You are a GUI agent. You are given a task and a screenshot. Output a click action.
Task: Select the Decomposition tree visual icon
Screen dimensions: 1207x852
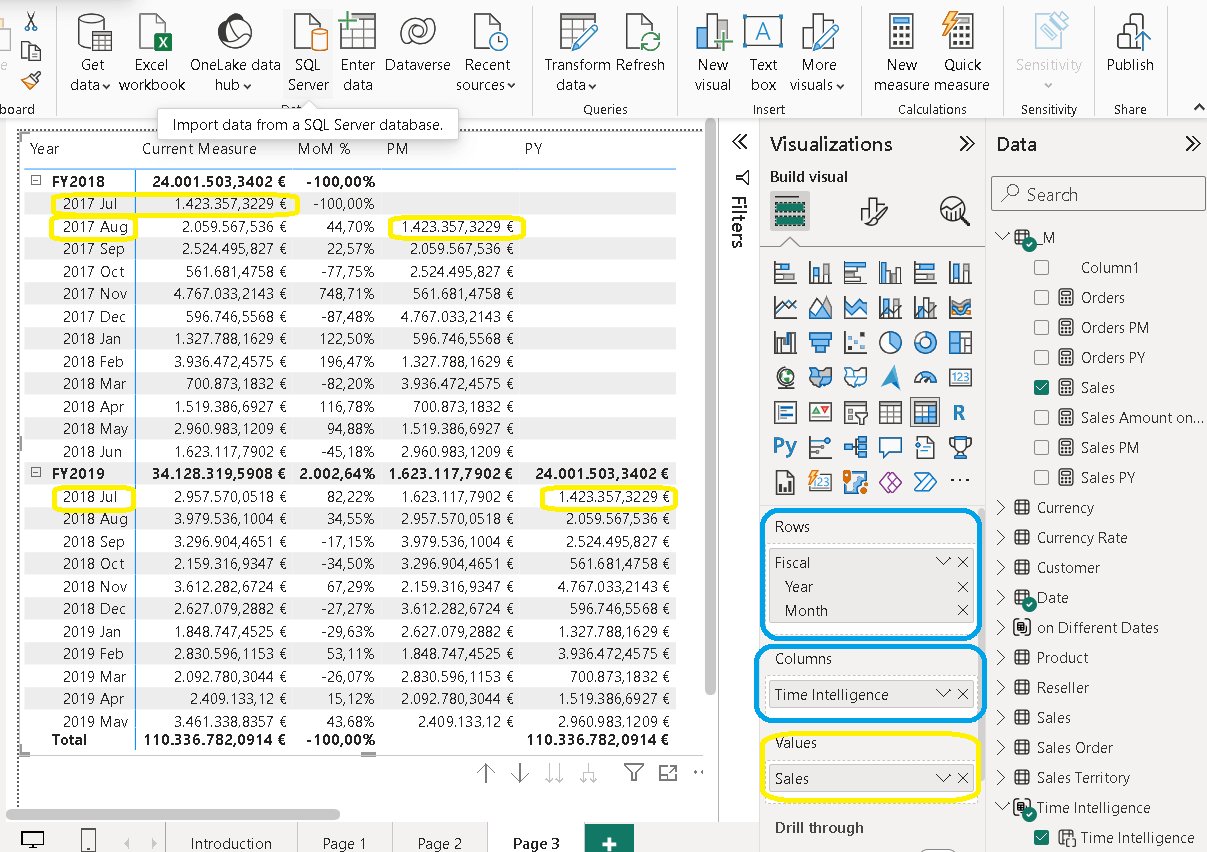click(855, 447)
